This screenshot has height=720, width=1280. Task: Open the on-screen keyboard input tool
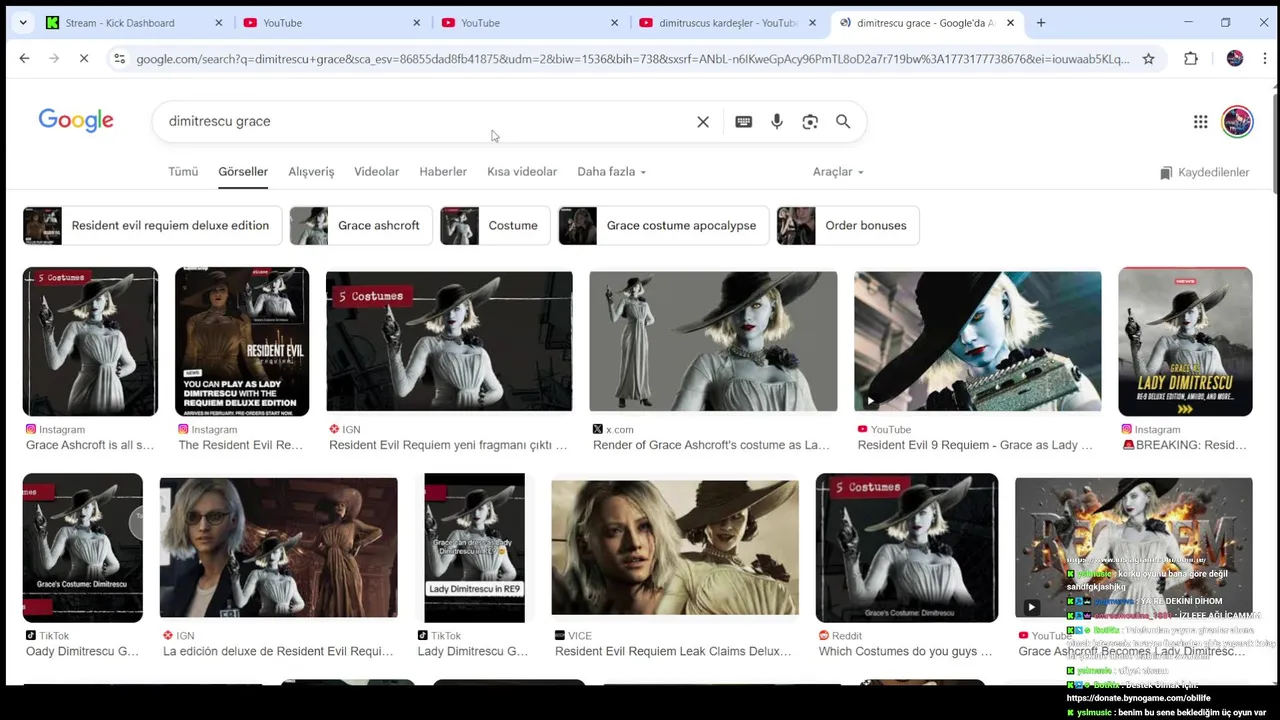[x=743, y=121]
